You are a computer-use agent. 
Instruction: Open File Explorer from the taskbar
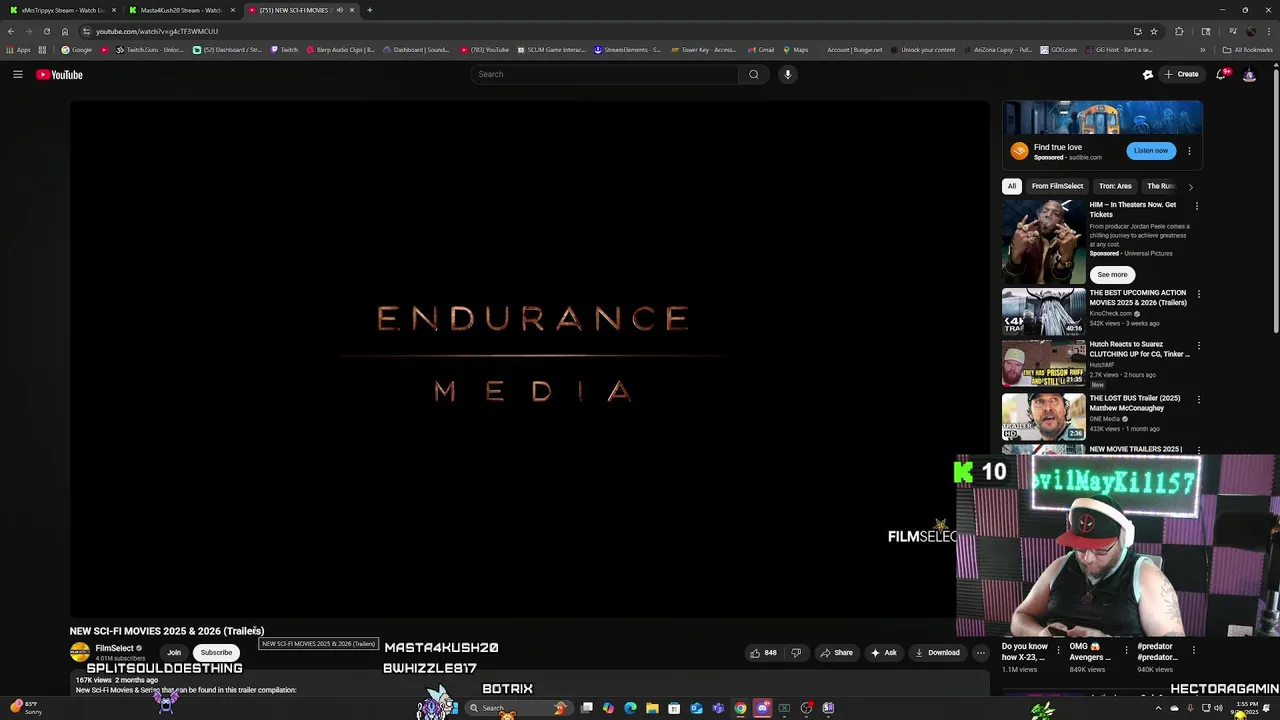click(x=652, y=708)
